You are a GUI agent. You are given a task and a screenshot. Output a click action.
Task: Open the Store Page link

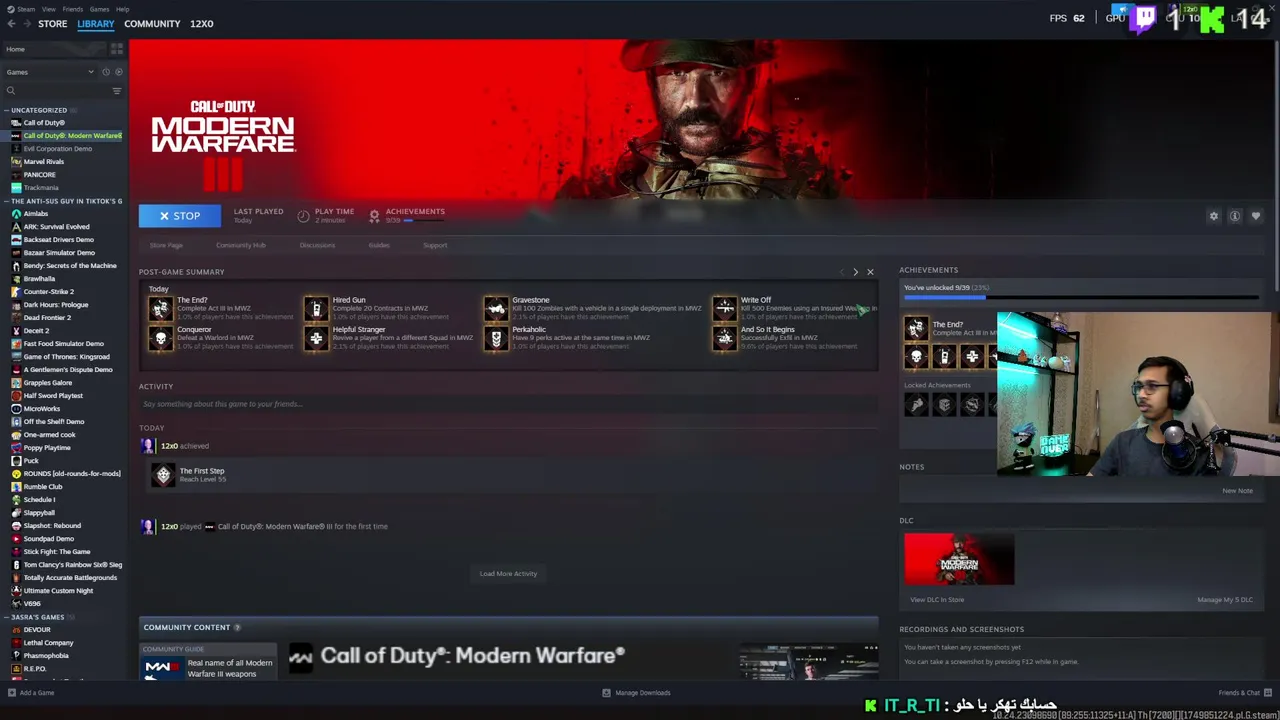[166, 245]
